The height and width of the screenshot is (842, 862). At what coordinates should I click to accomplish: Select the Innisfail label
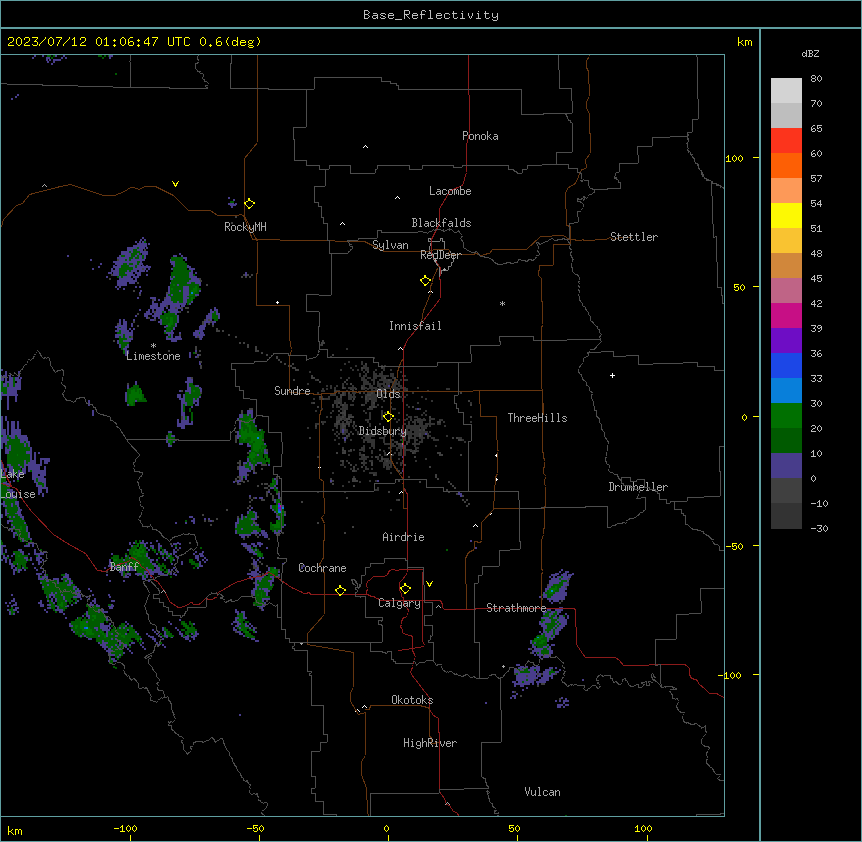pos(415,326)
